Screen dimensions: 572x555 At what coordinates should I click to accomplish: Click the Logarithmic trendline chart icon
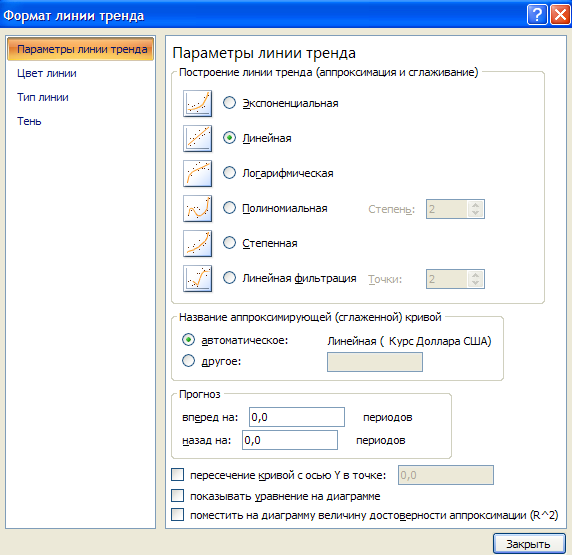coord(197,174)
